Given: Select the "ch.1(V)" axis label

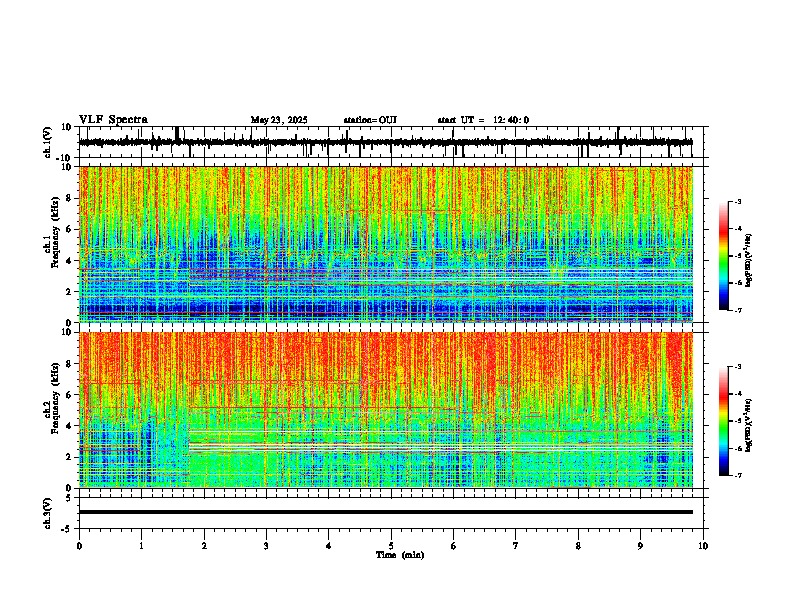Looking at the screenshot, I should tap(48, 143).
